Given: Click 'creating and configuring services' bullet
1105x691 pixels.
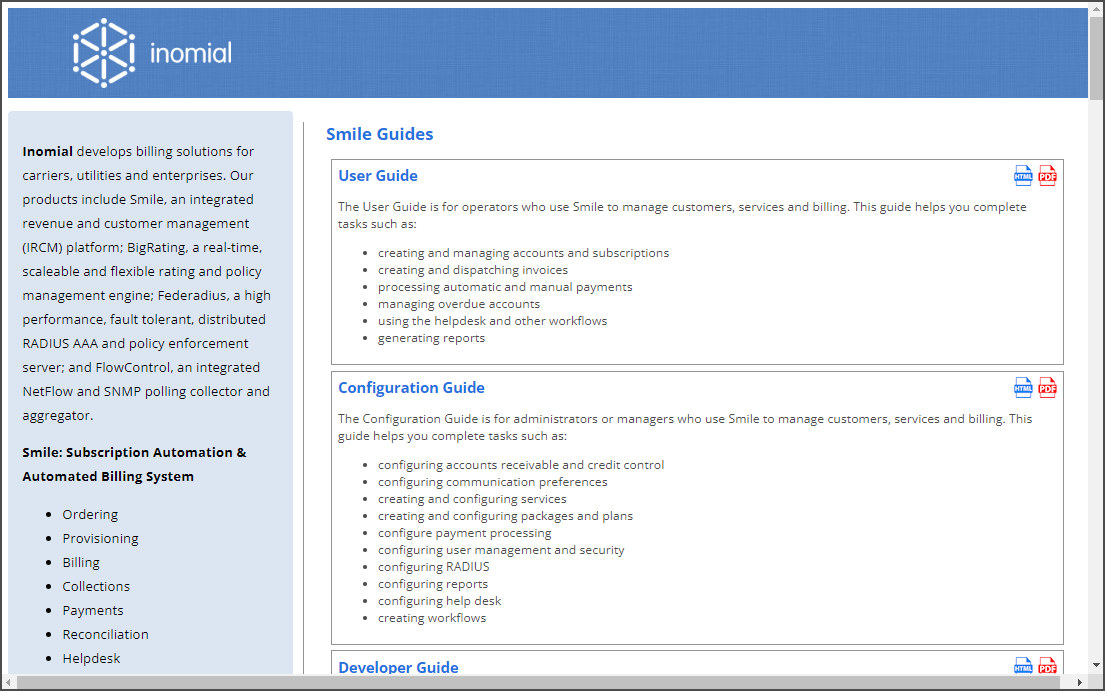Looking at the screenshot, I should pyautogui.click(x=471, y=499).
